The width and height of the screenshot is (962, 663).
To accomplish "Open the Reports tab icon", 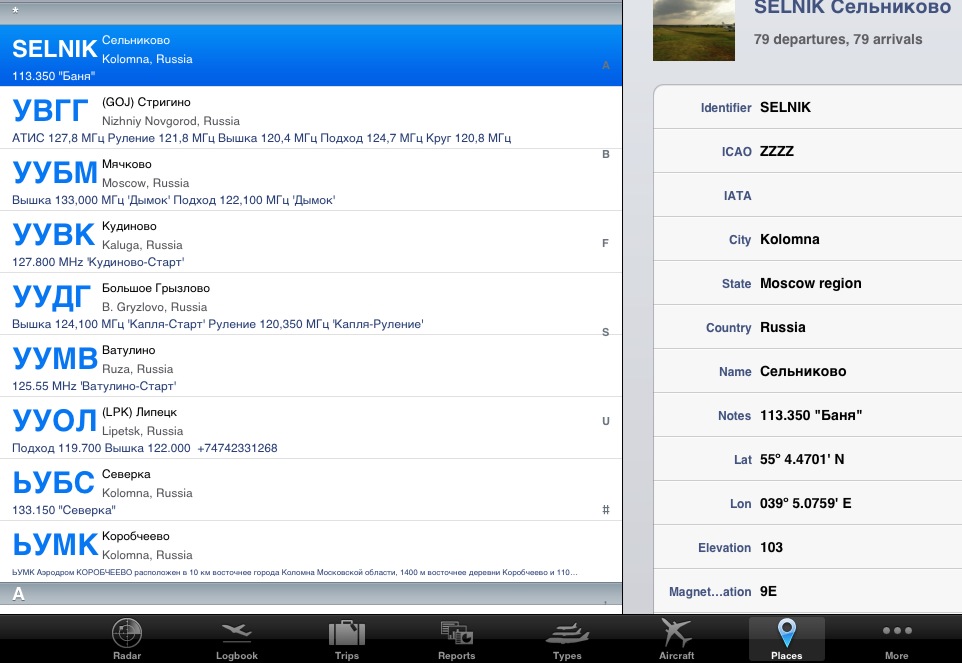I will point(457,634).
